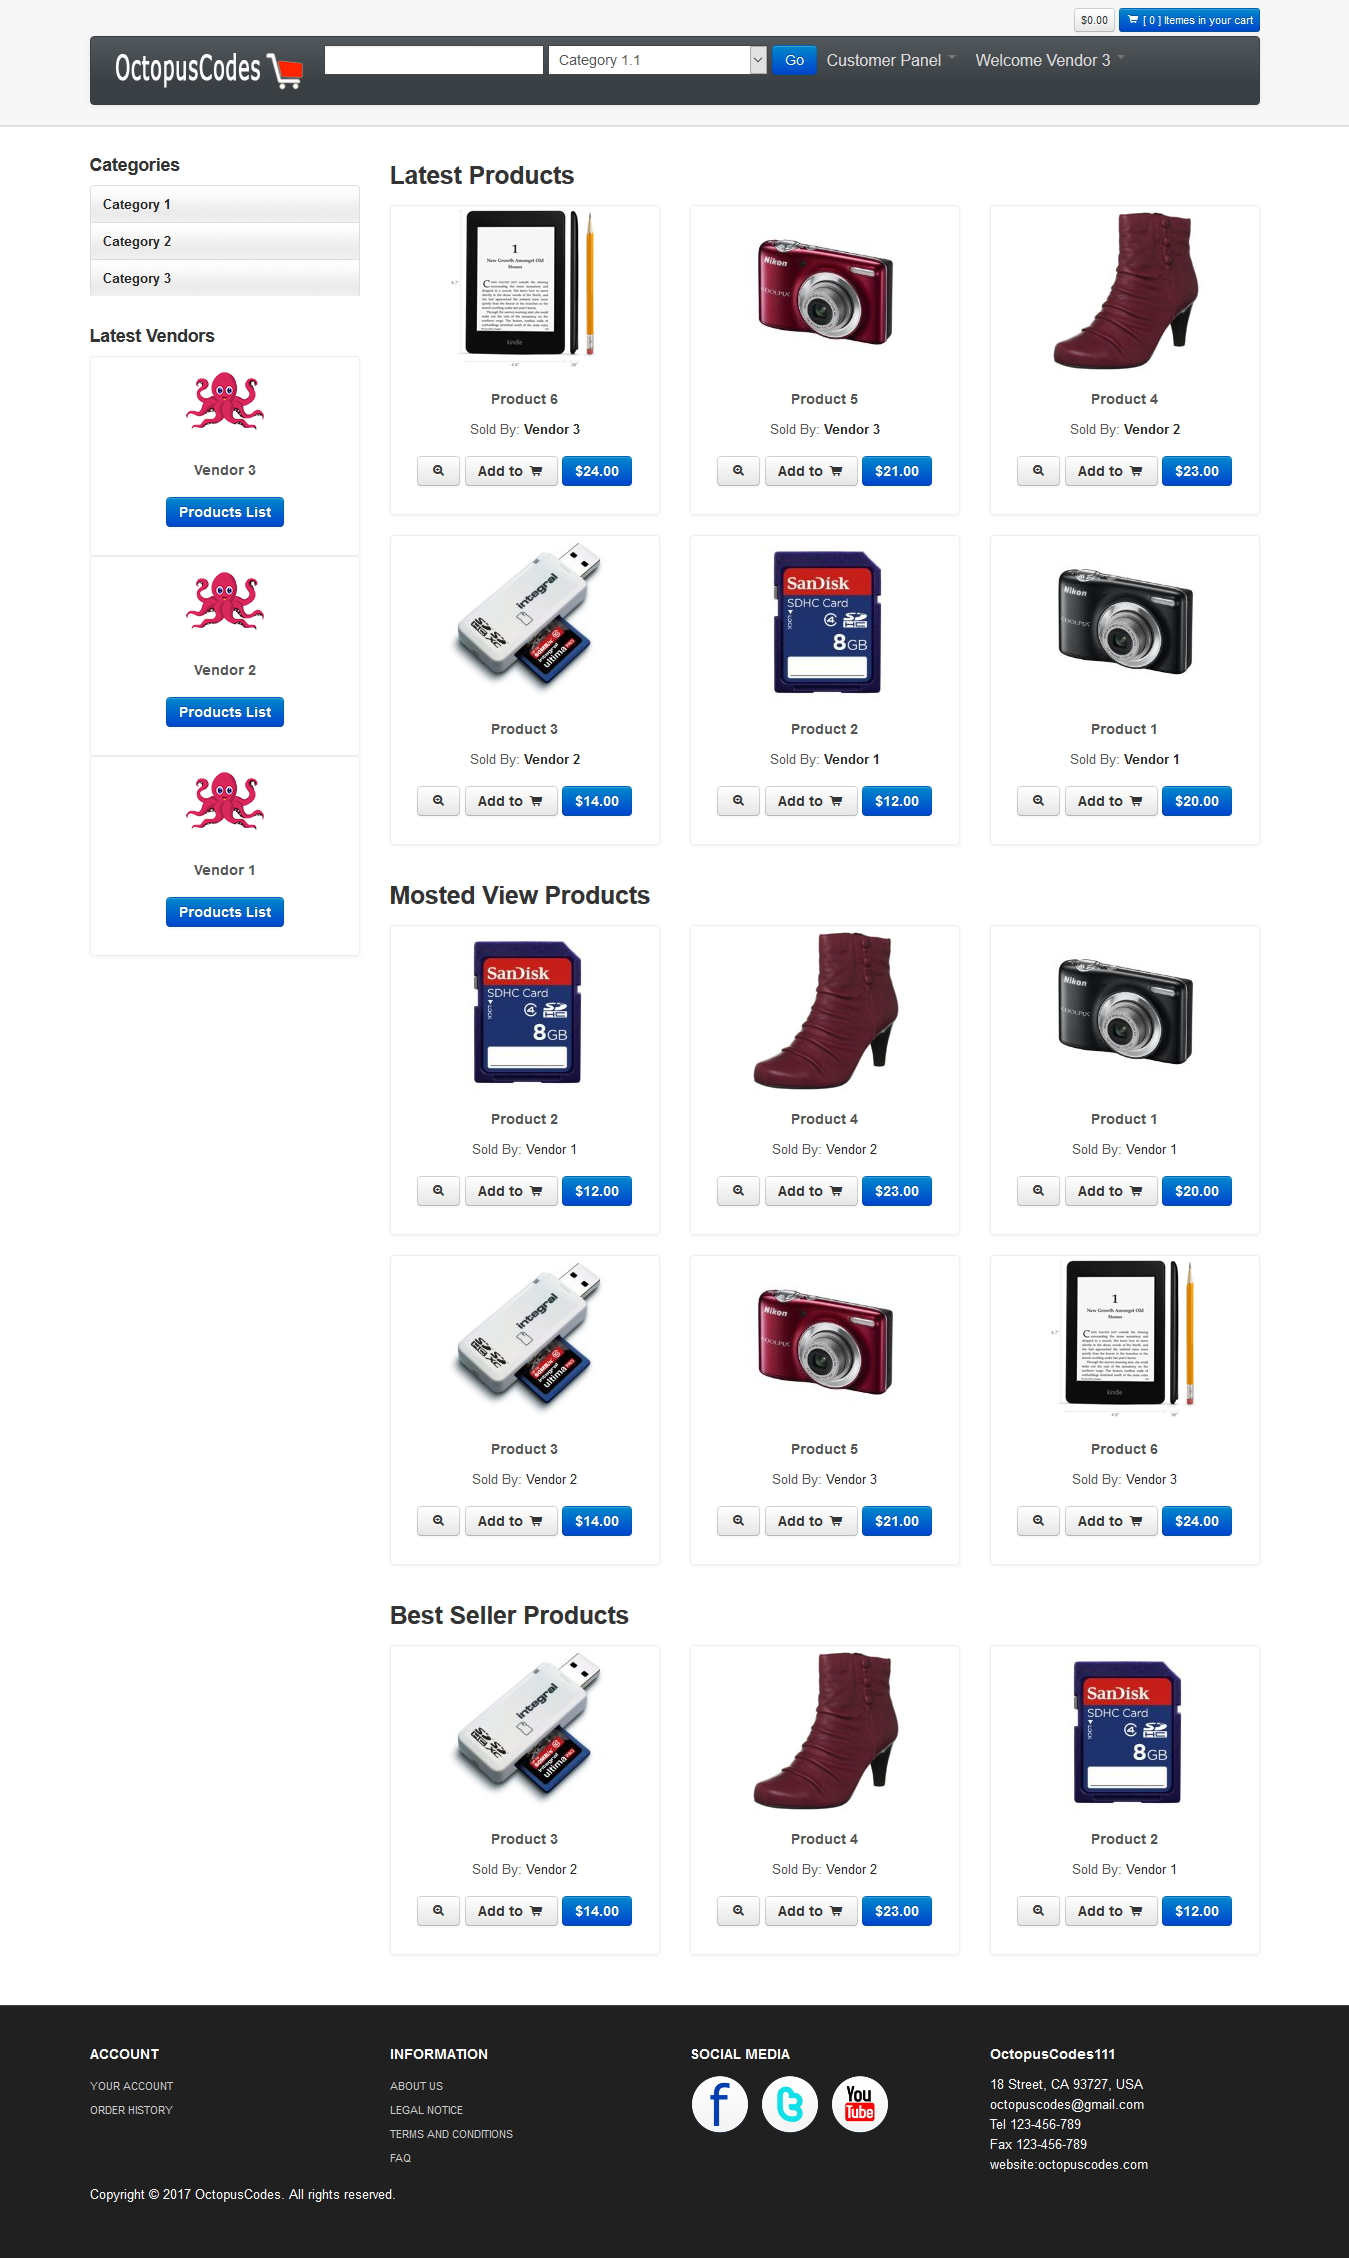The image size is (1349, 2258).
Task: Click the Go search button
Action: coord(794,60)
